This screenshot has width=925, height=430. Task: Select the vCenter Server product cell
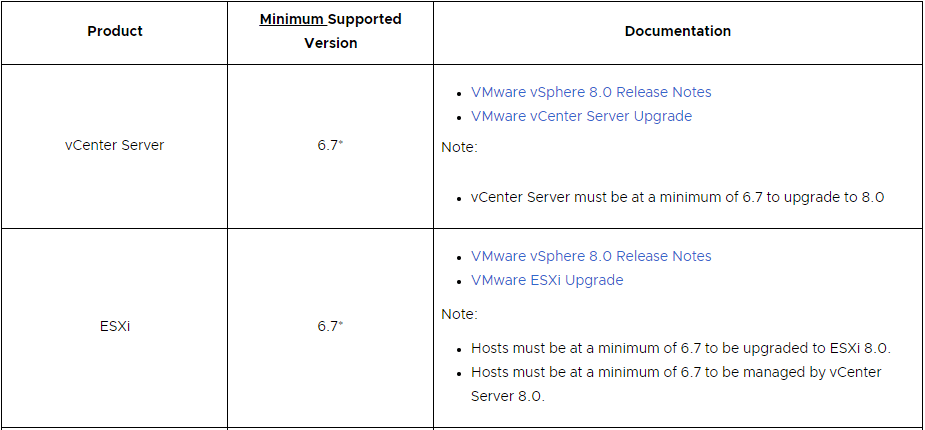pyautogui.click(x=114, y=145)
